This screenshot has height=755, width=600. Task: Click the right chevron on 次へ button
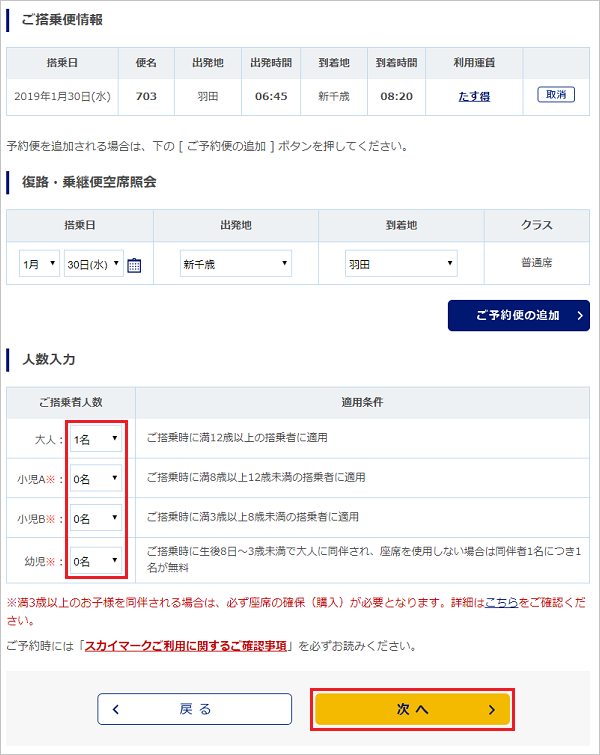491,709
